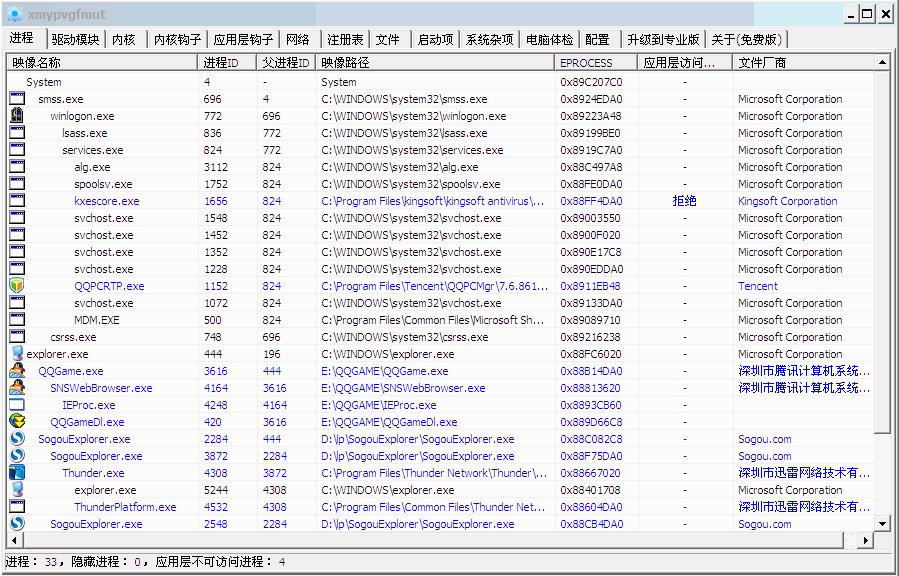Click horizontal scrollbar left arrow
Screen dimensions: 899x576
coord(14,540)
